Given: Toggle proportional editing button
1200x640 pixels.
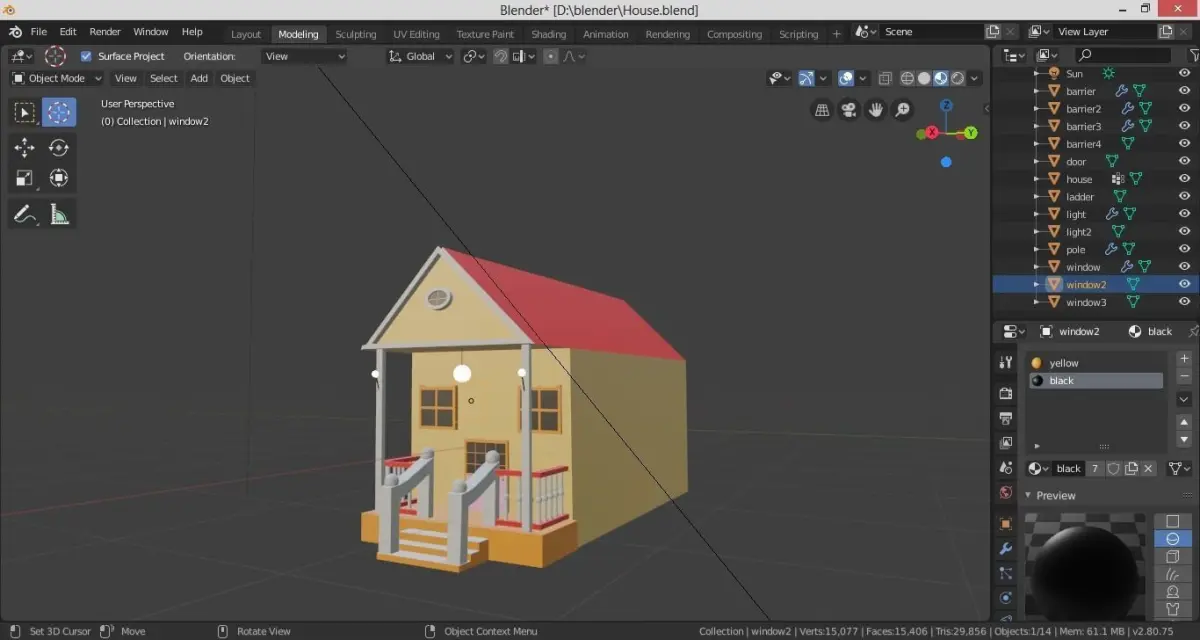Looking at the screenshot, I should pyautogui.click(x=550, y=56).
